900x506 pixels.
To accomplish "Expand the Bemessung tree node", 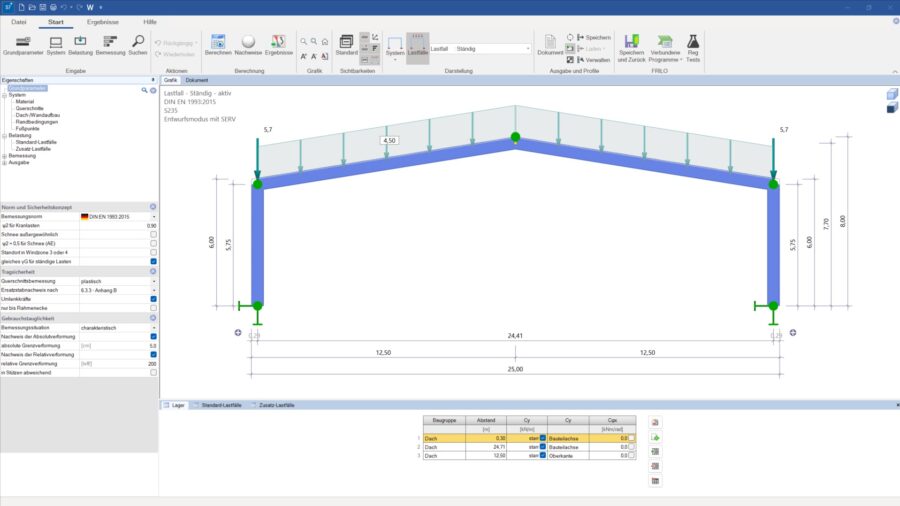I will point(4,155).
